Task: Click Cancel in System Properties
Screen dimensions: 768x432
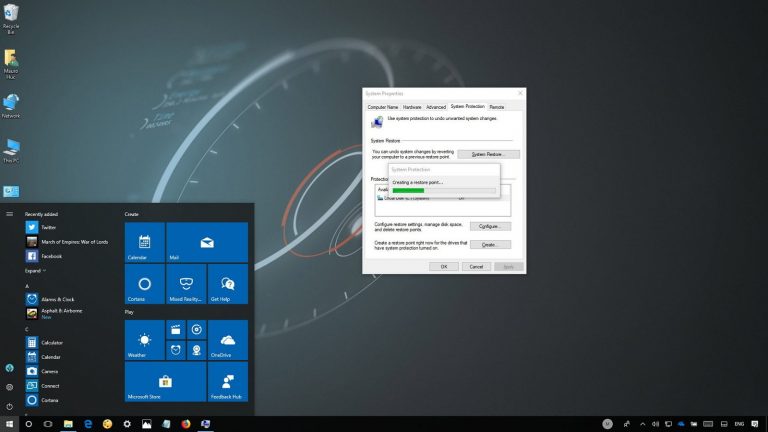Action: pos(477,266)
